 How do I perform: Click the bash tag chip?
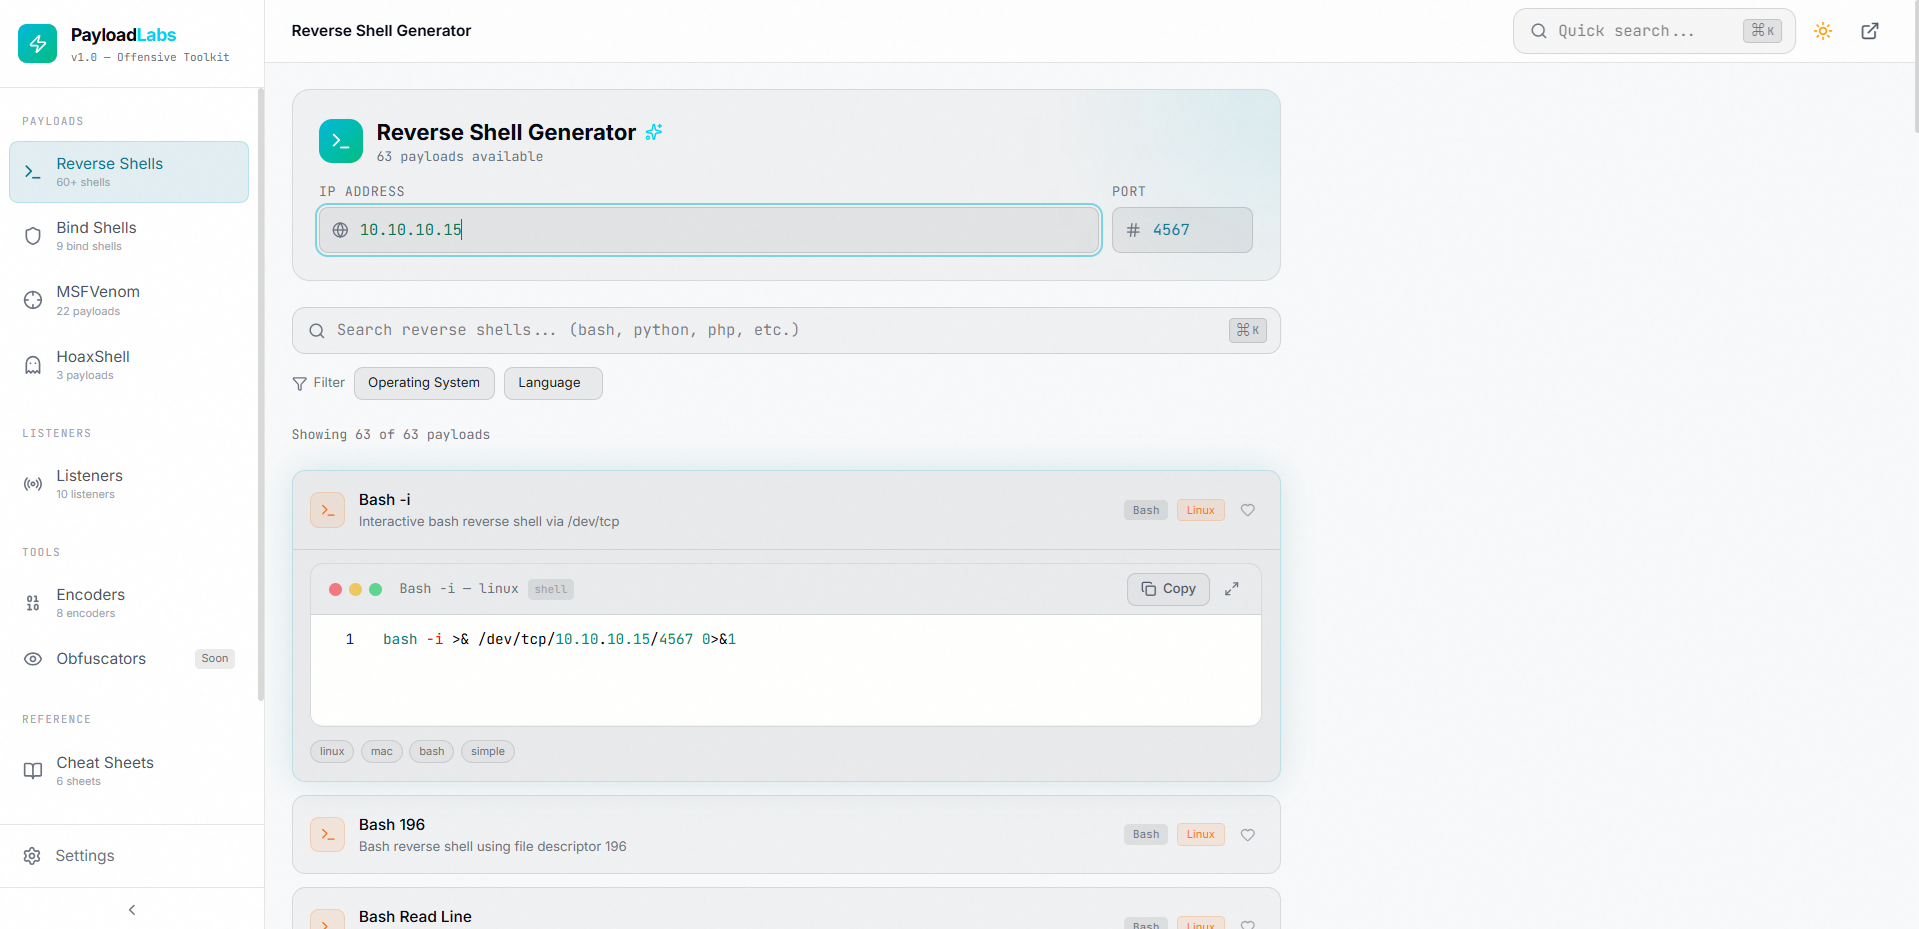click(432, 752)
